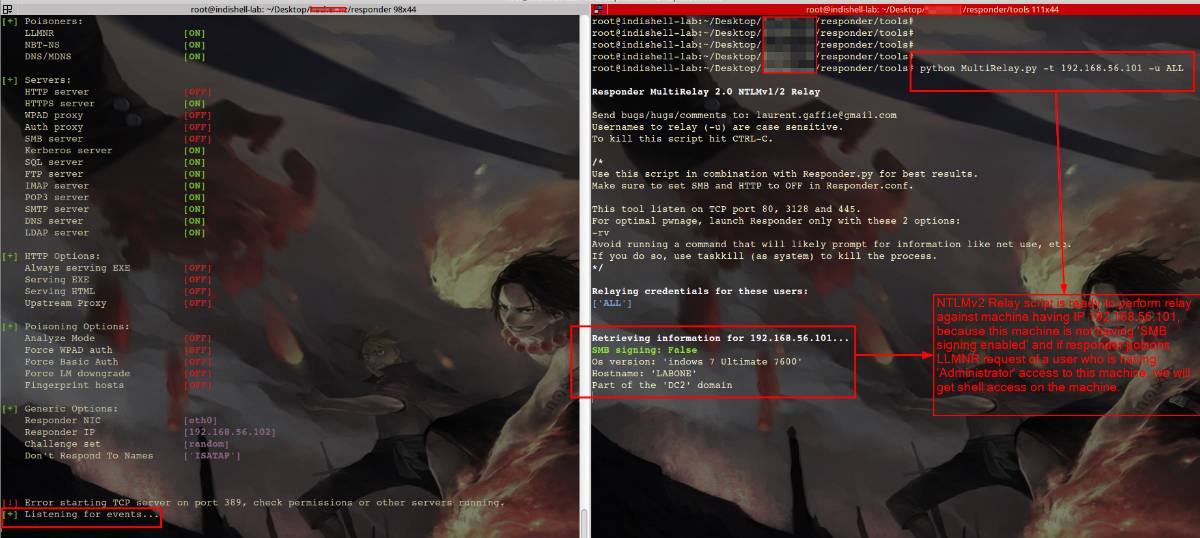Click the [192.168.56.102] Responder IP value
The height and width of the screenshot is (538, 1200).
pyautogui.click(x=229, y=432)
